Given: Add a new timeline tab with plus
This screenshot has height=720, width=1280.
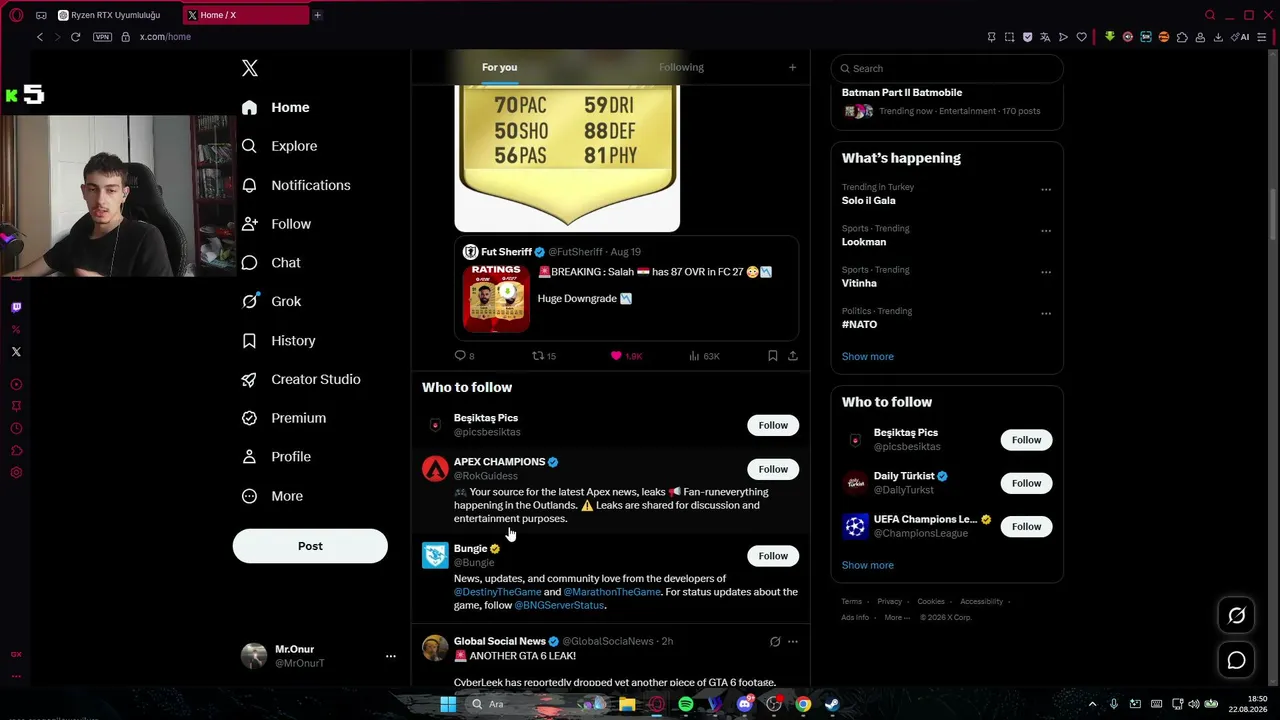Looking at the screenshot, I should pyautogui.click(x=793, y=67).
